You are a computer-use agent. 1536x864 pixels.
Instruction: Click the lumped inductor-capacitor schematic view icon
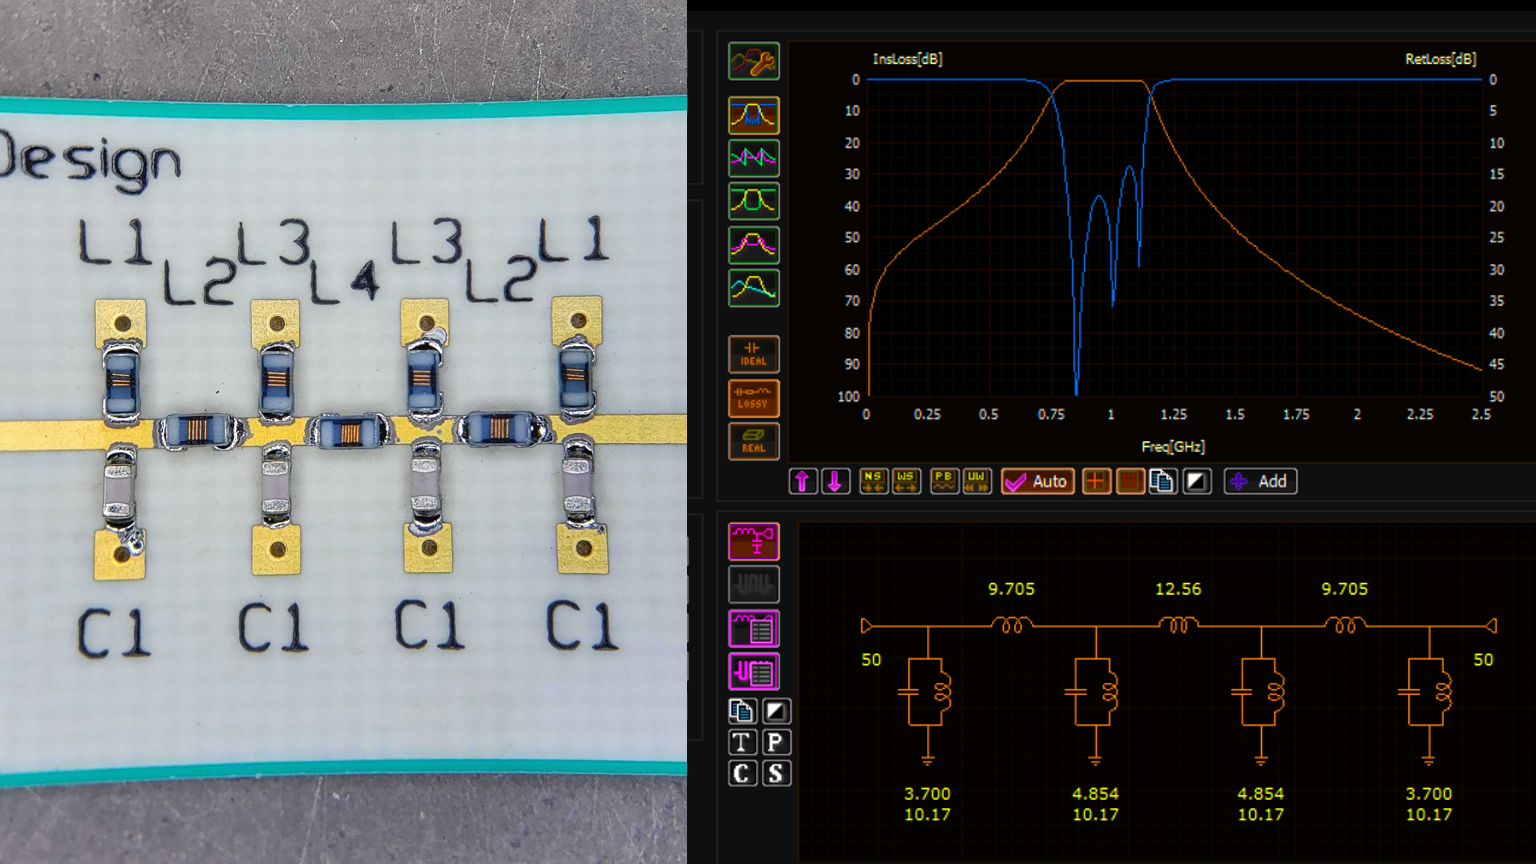point(754,541)
